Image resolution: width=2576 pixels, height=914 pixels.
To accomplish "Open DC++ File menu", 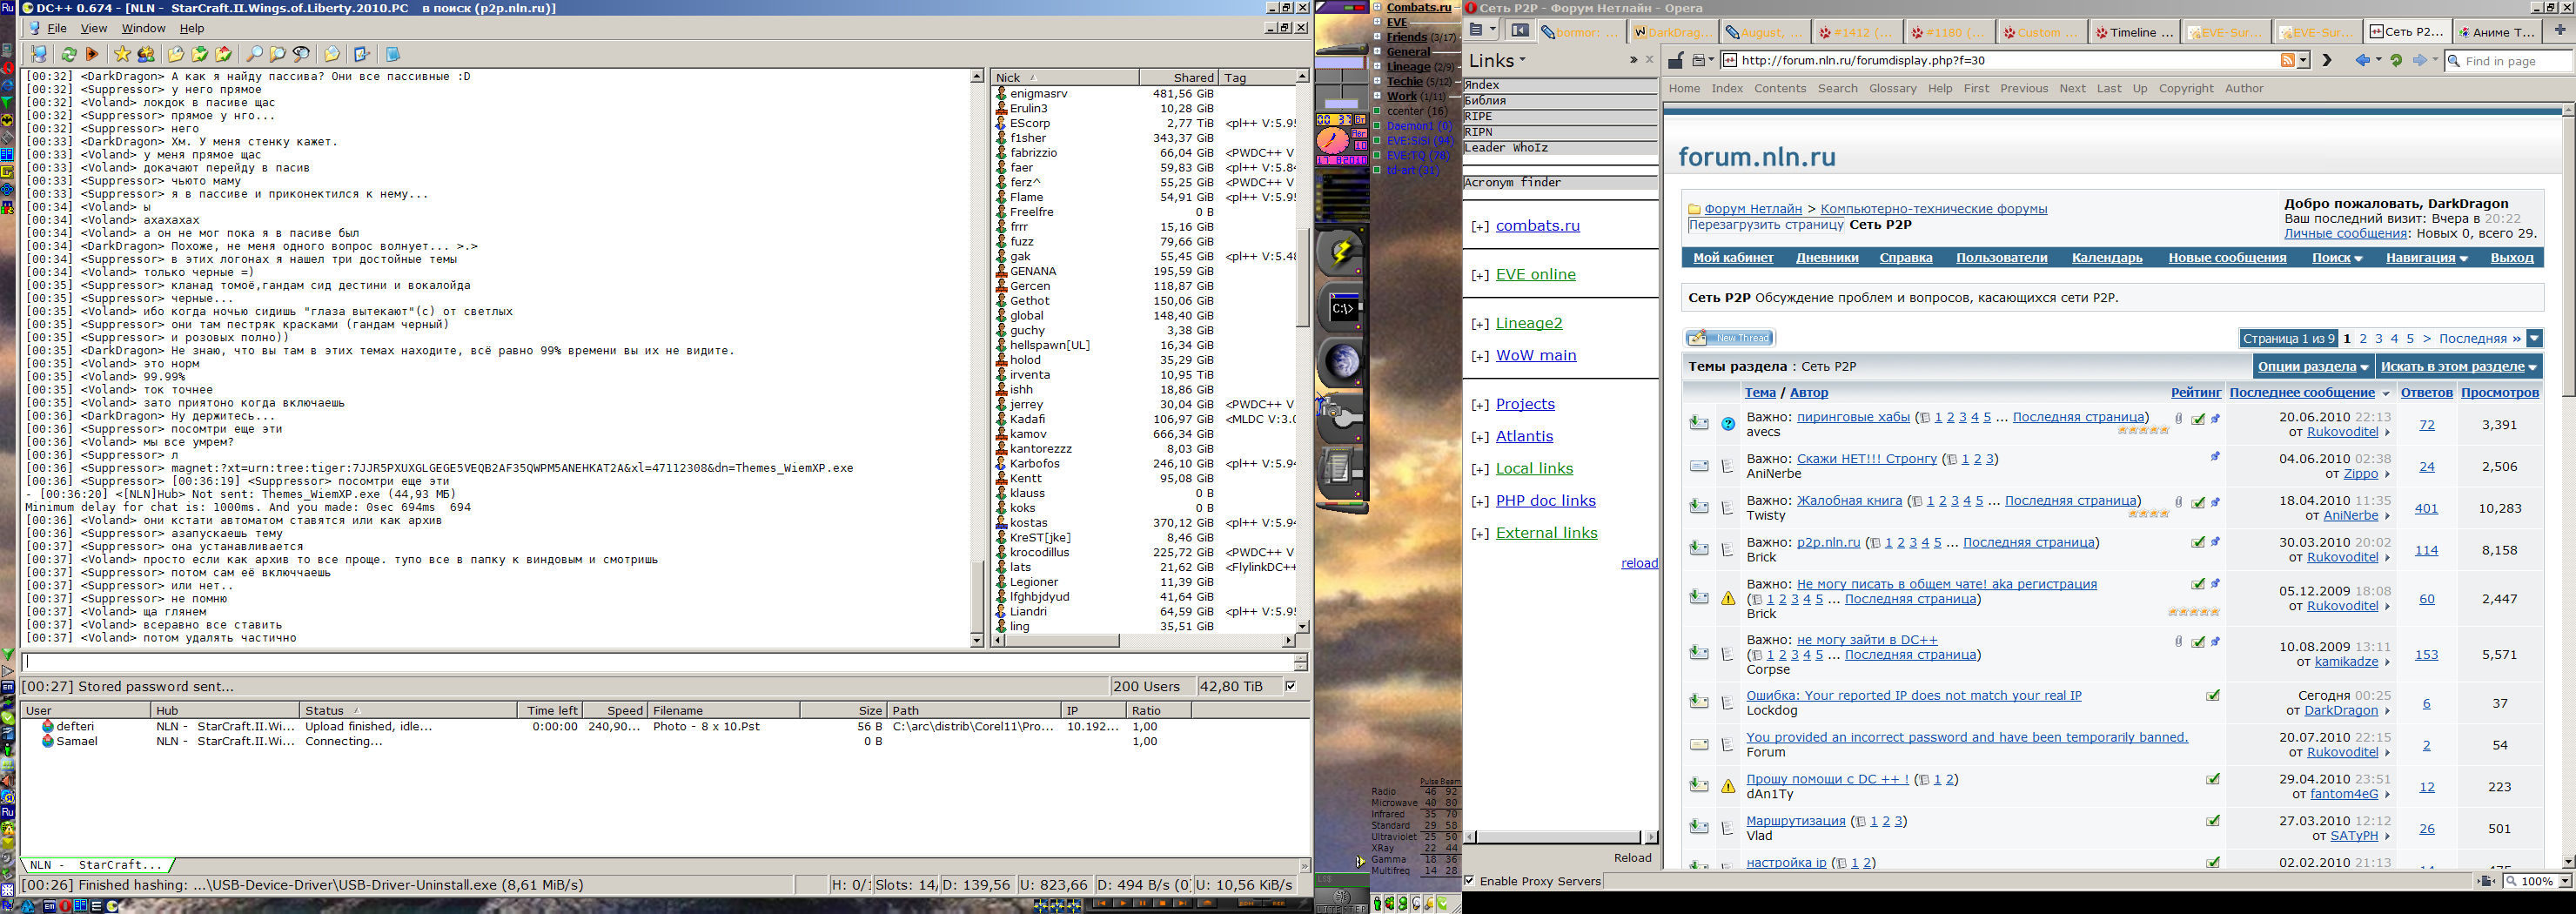I will pos(57,28).
